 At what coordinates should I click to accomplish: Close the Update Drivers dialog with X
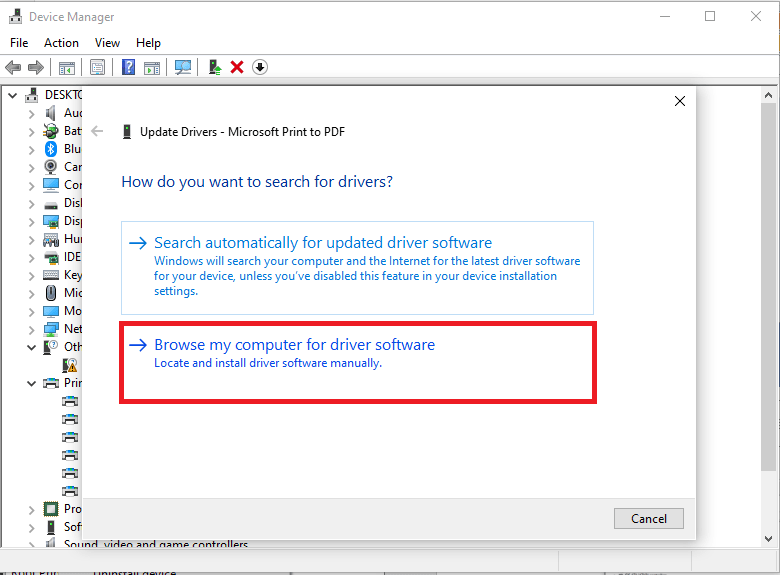pyautogui.click(x=680, y=101)
